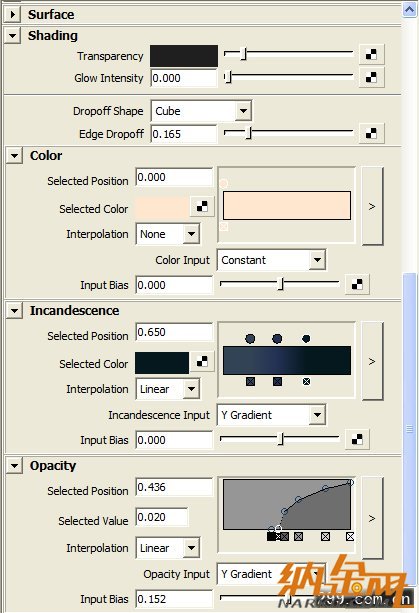Click the Edge Dropoff map checker button
This screenshot has height=613, width=419.
click(x=371, y=134)
